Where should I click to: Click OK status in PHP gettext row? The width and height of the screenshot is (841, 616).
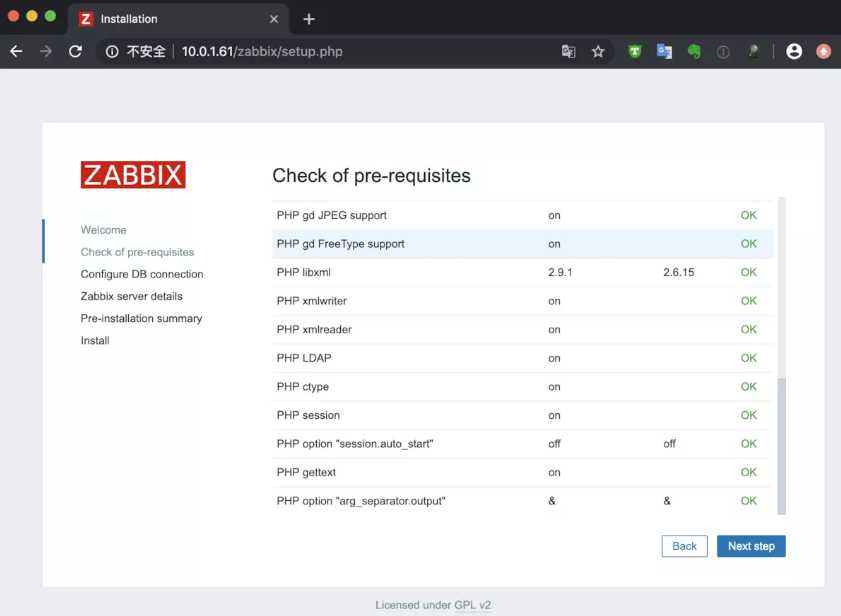(x=748, y=473)
